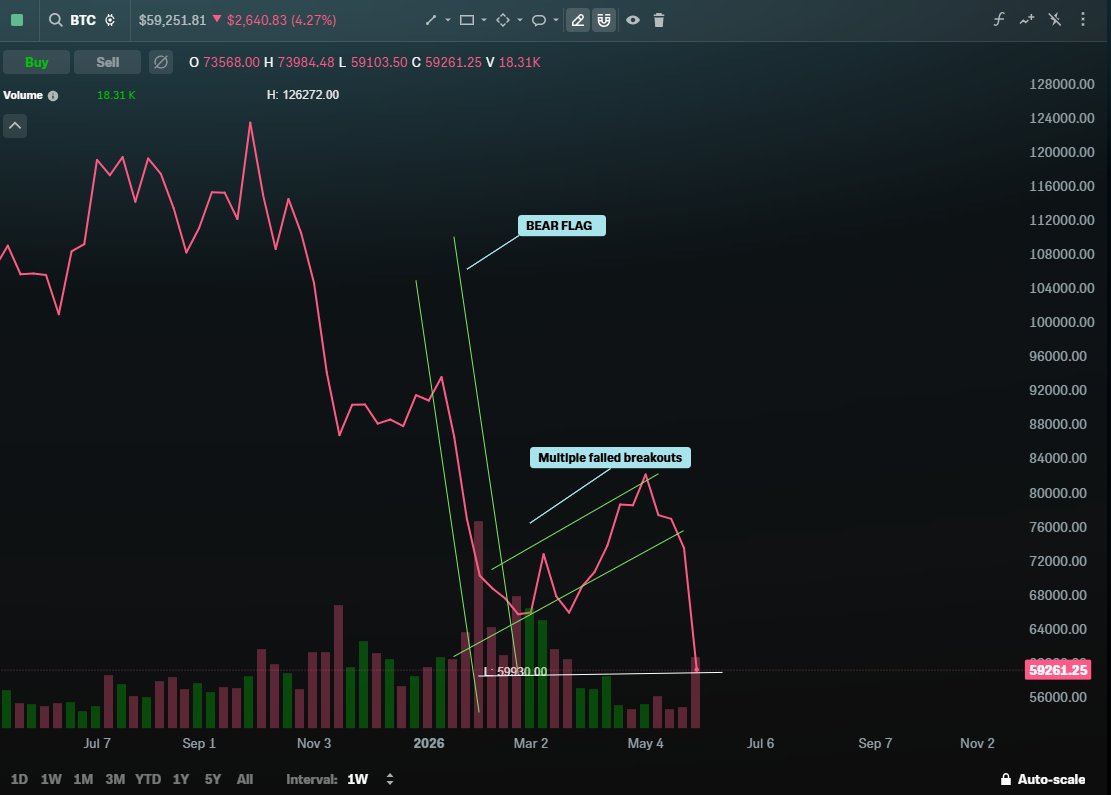
Task: Click the May 4 date axis label
Action: (645, 743)
